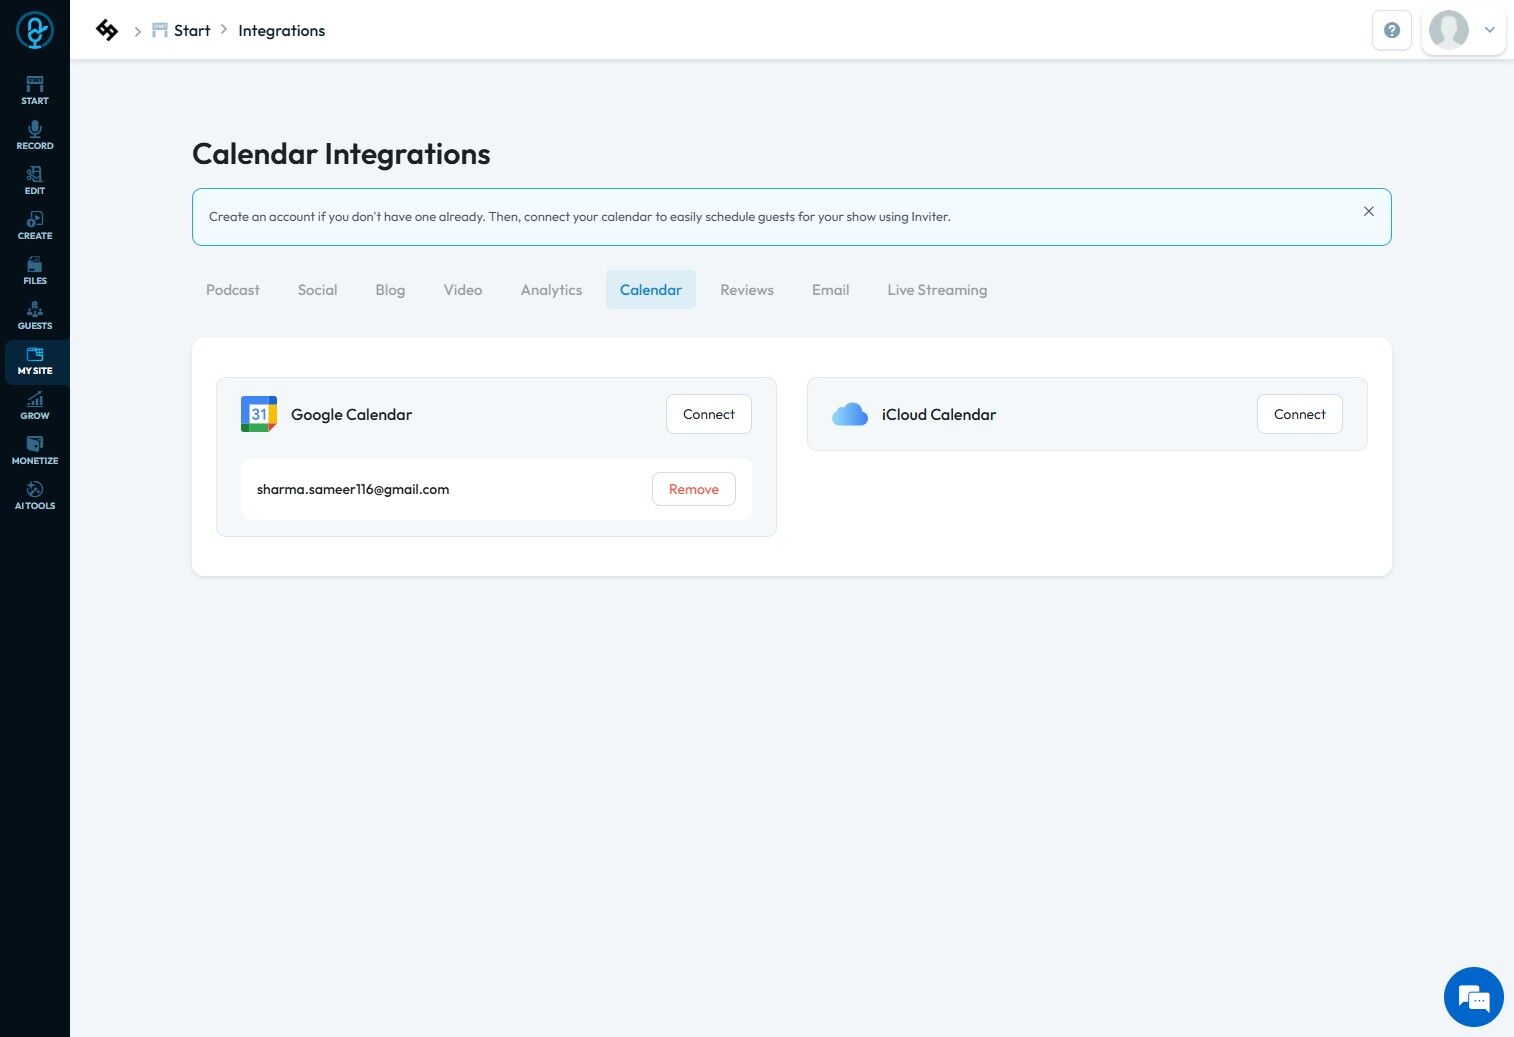Image resolution: width=1514 pixels, height=1037 pixels.
Task: Open the Guests section
Action: [x=35, y=314]
